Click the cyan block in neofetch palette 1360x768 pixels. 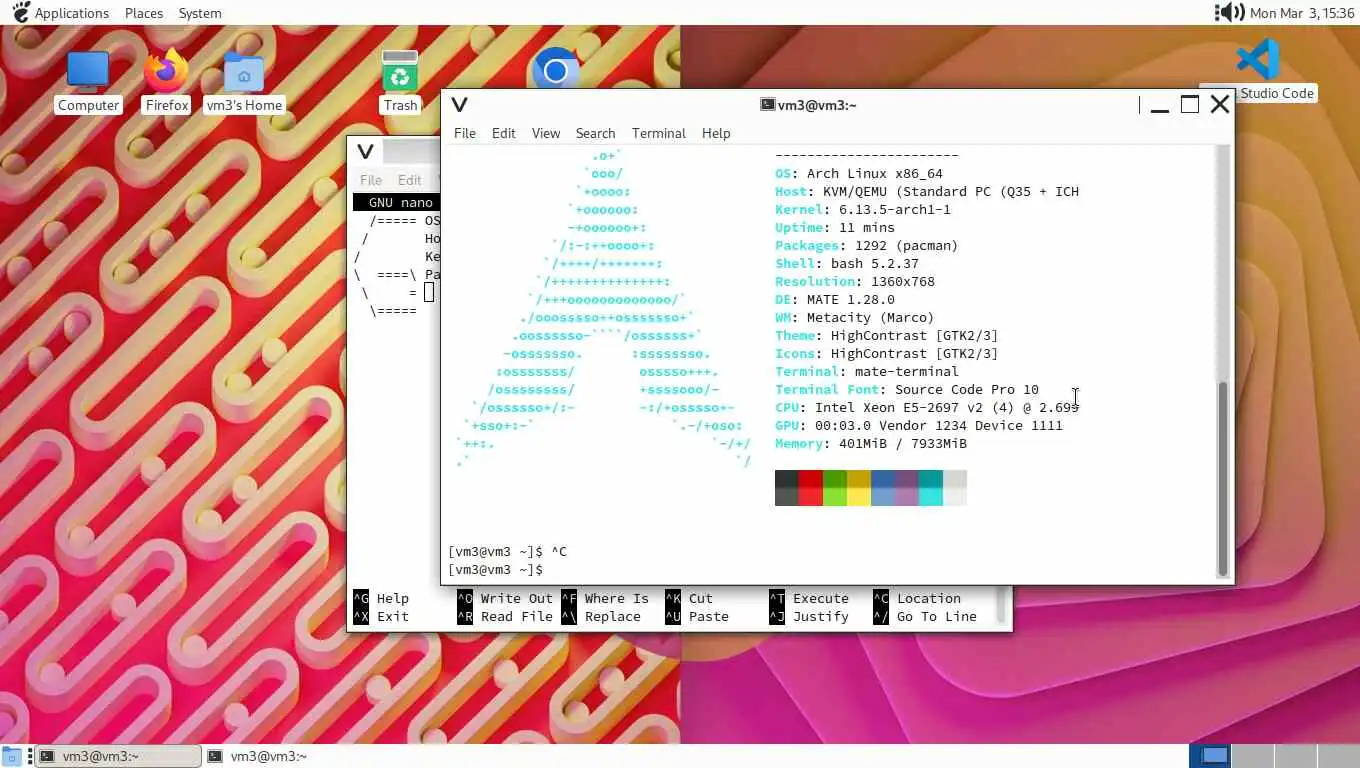pos(931,488)
